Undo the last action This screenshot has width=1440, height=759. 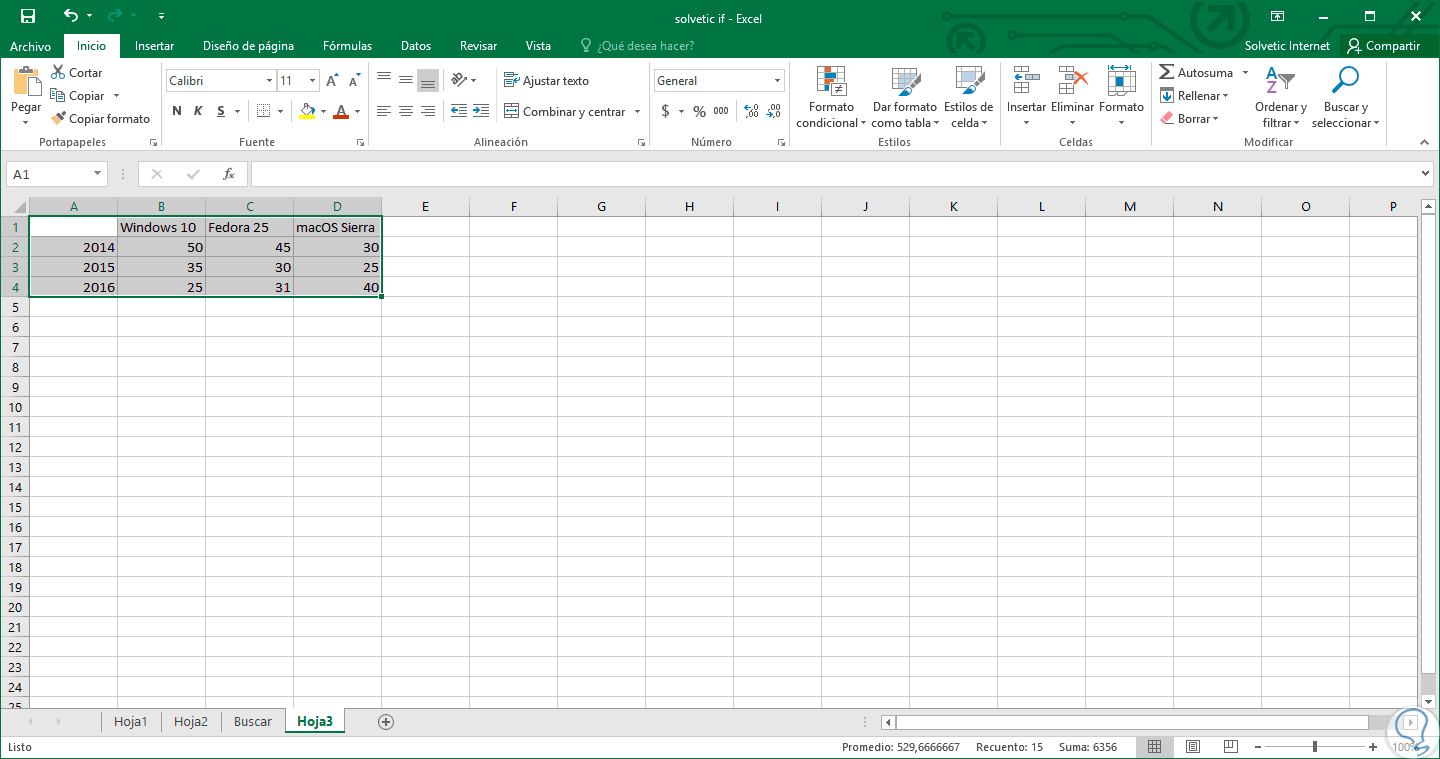pyautogui.click(x=70, y=16)
